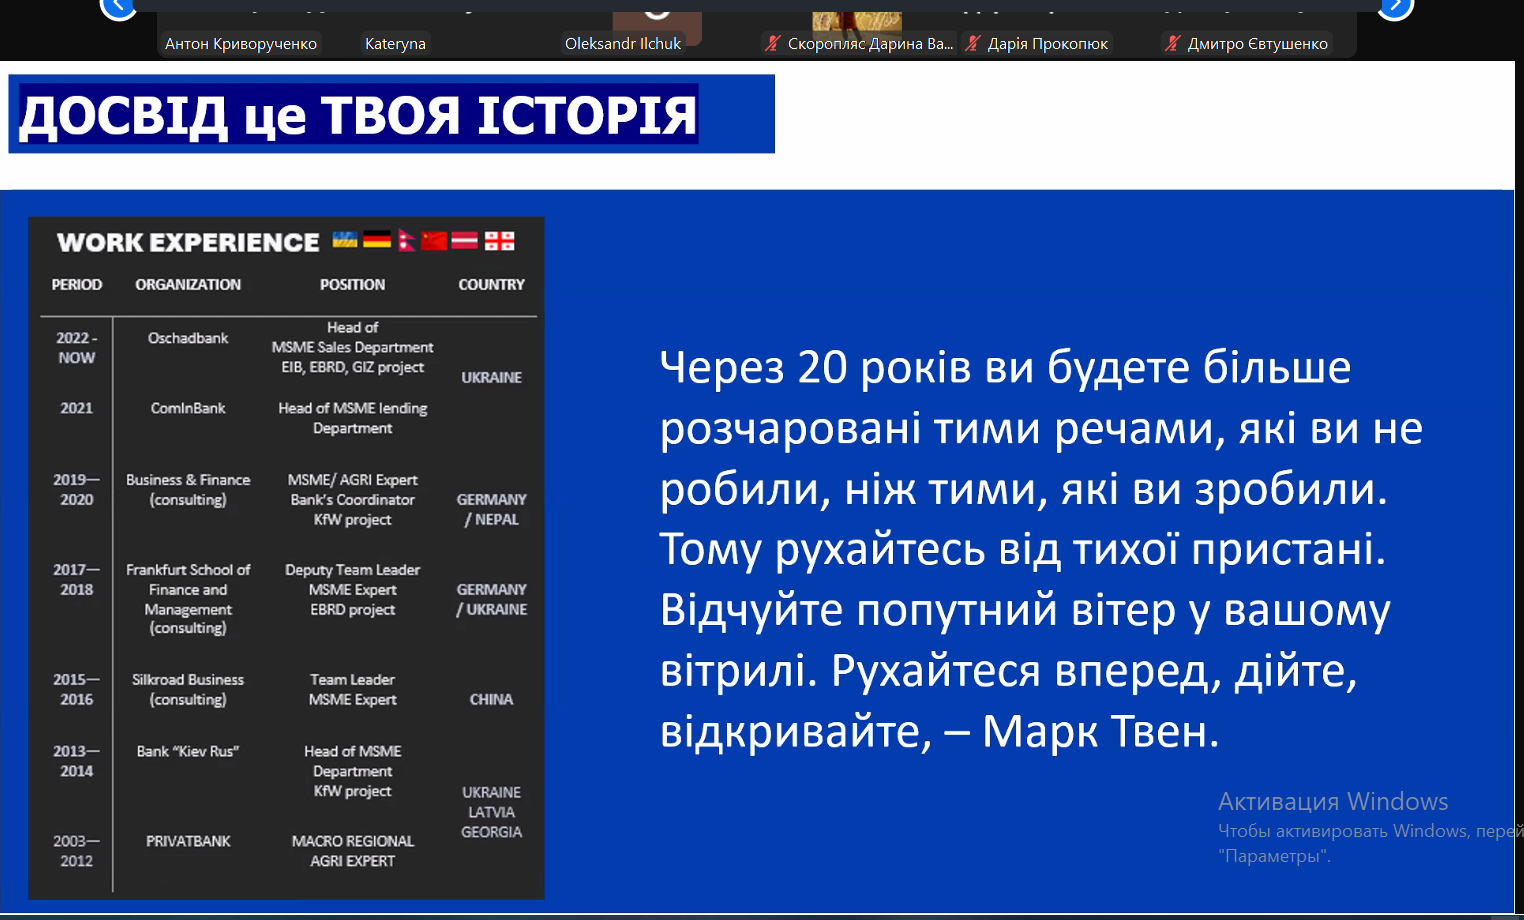Image resolution: width=1524 pixels, height=920 pixels.
Task: Click the Georgia flag icon on slide
Action: click(499, 240)
